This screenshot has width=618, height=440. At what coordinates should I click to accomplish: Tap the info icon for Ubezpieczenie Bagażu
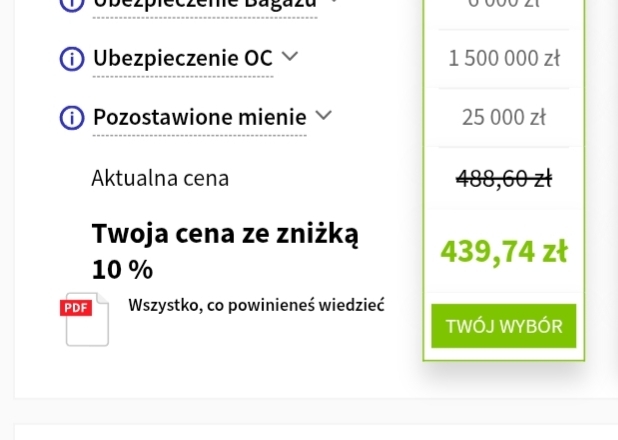point(72,4)
